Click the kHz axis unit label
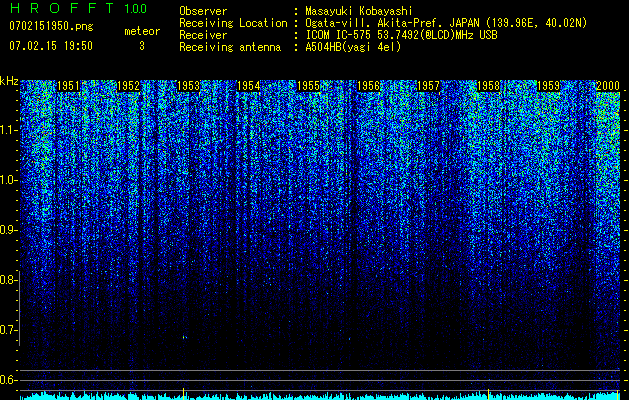629x400 pixels. coord(9,81)
